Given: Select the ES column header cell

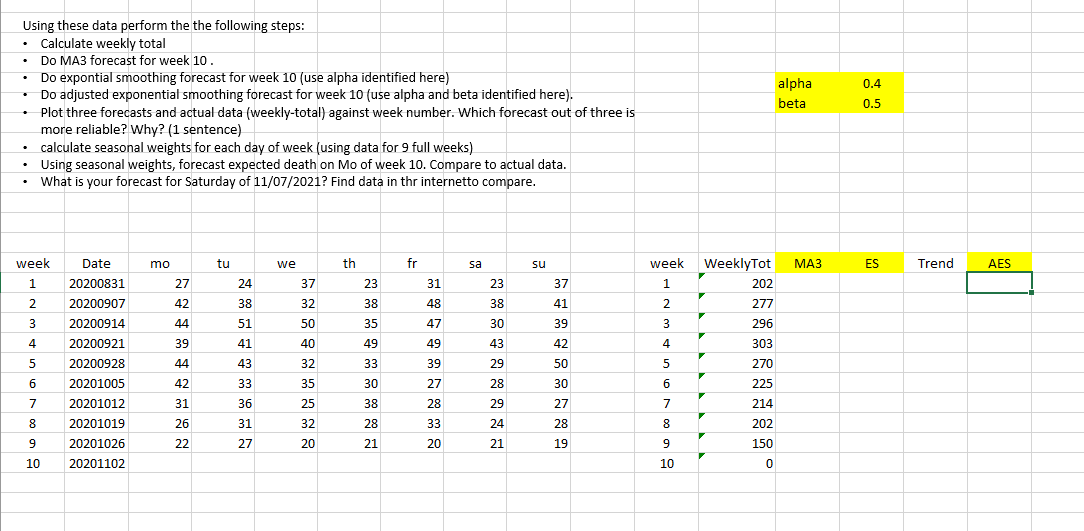Looking at the screenshot, I should point(872,263).
